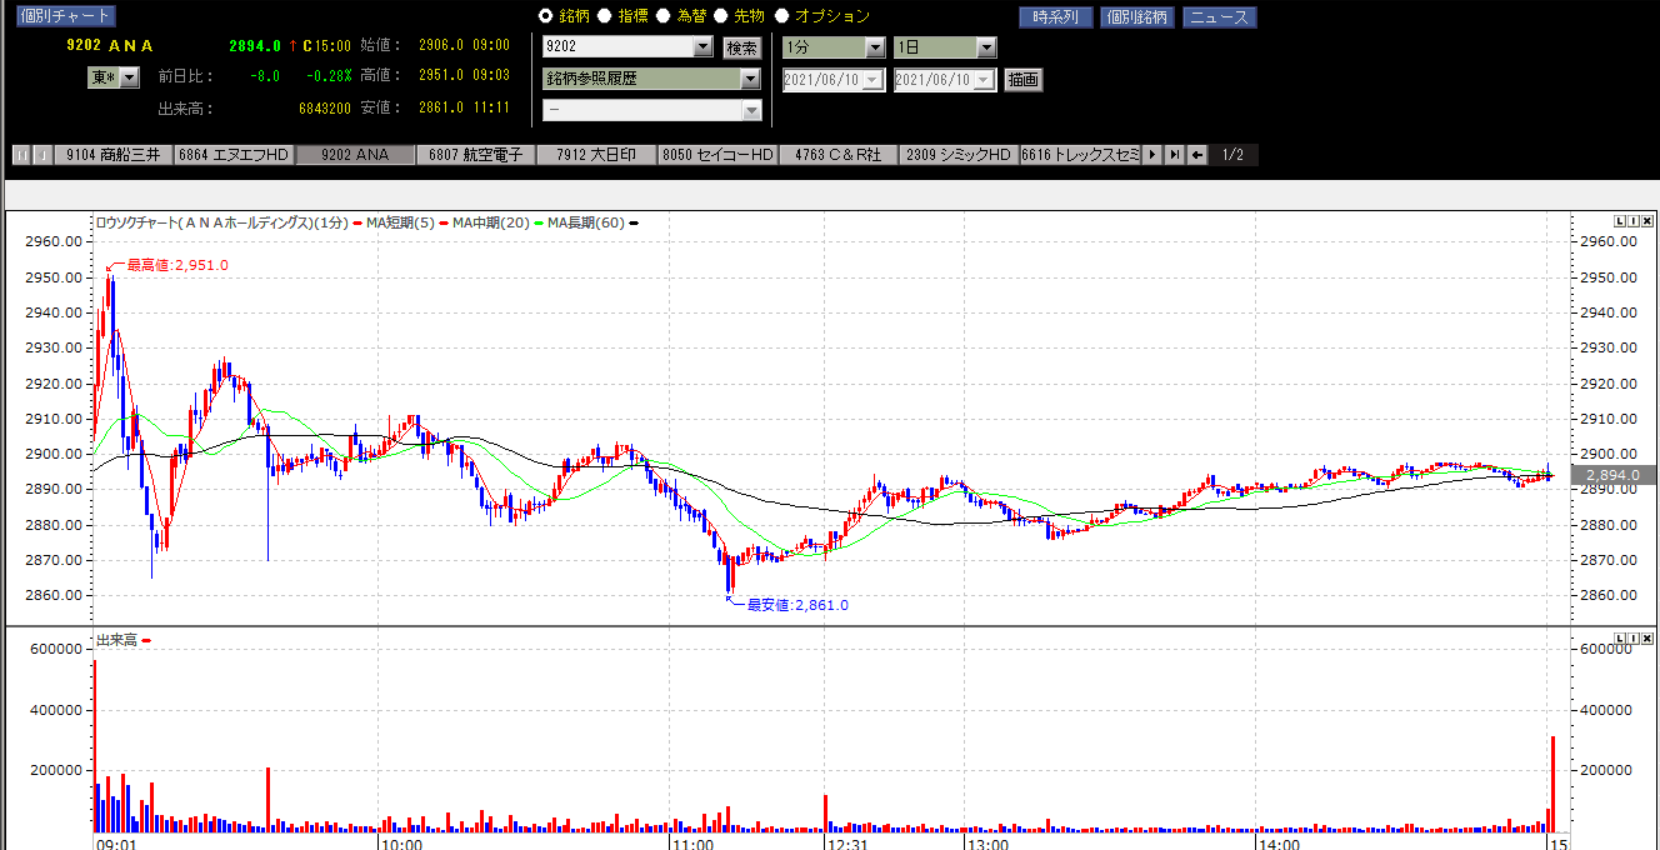Click the 検索 search button
This screenshot has height=850, width=1660.
pyautogui.click(x=742, y=48)
